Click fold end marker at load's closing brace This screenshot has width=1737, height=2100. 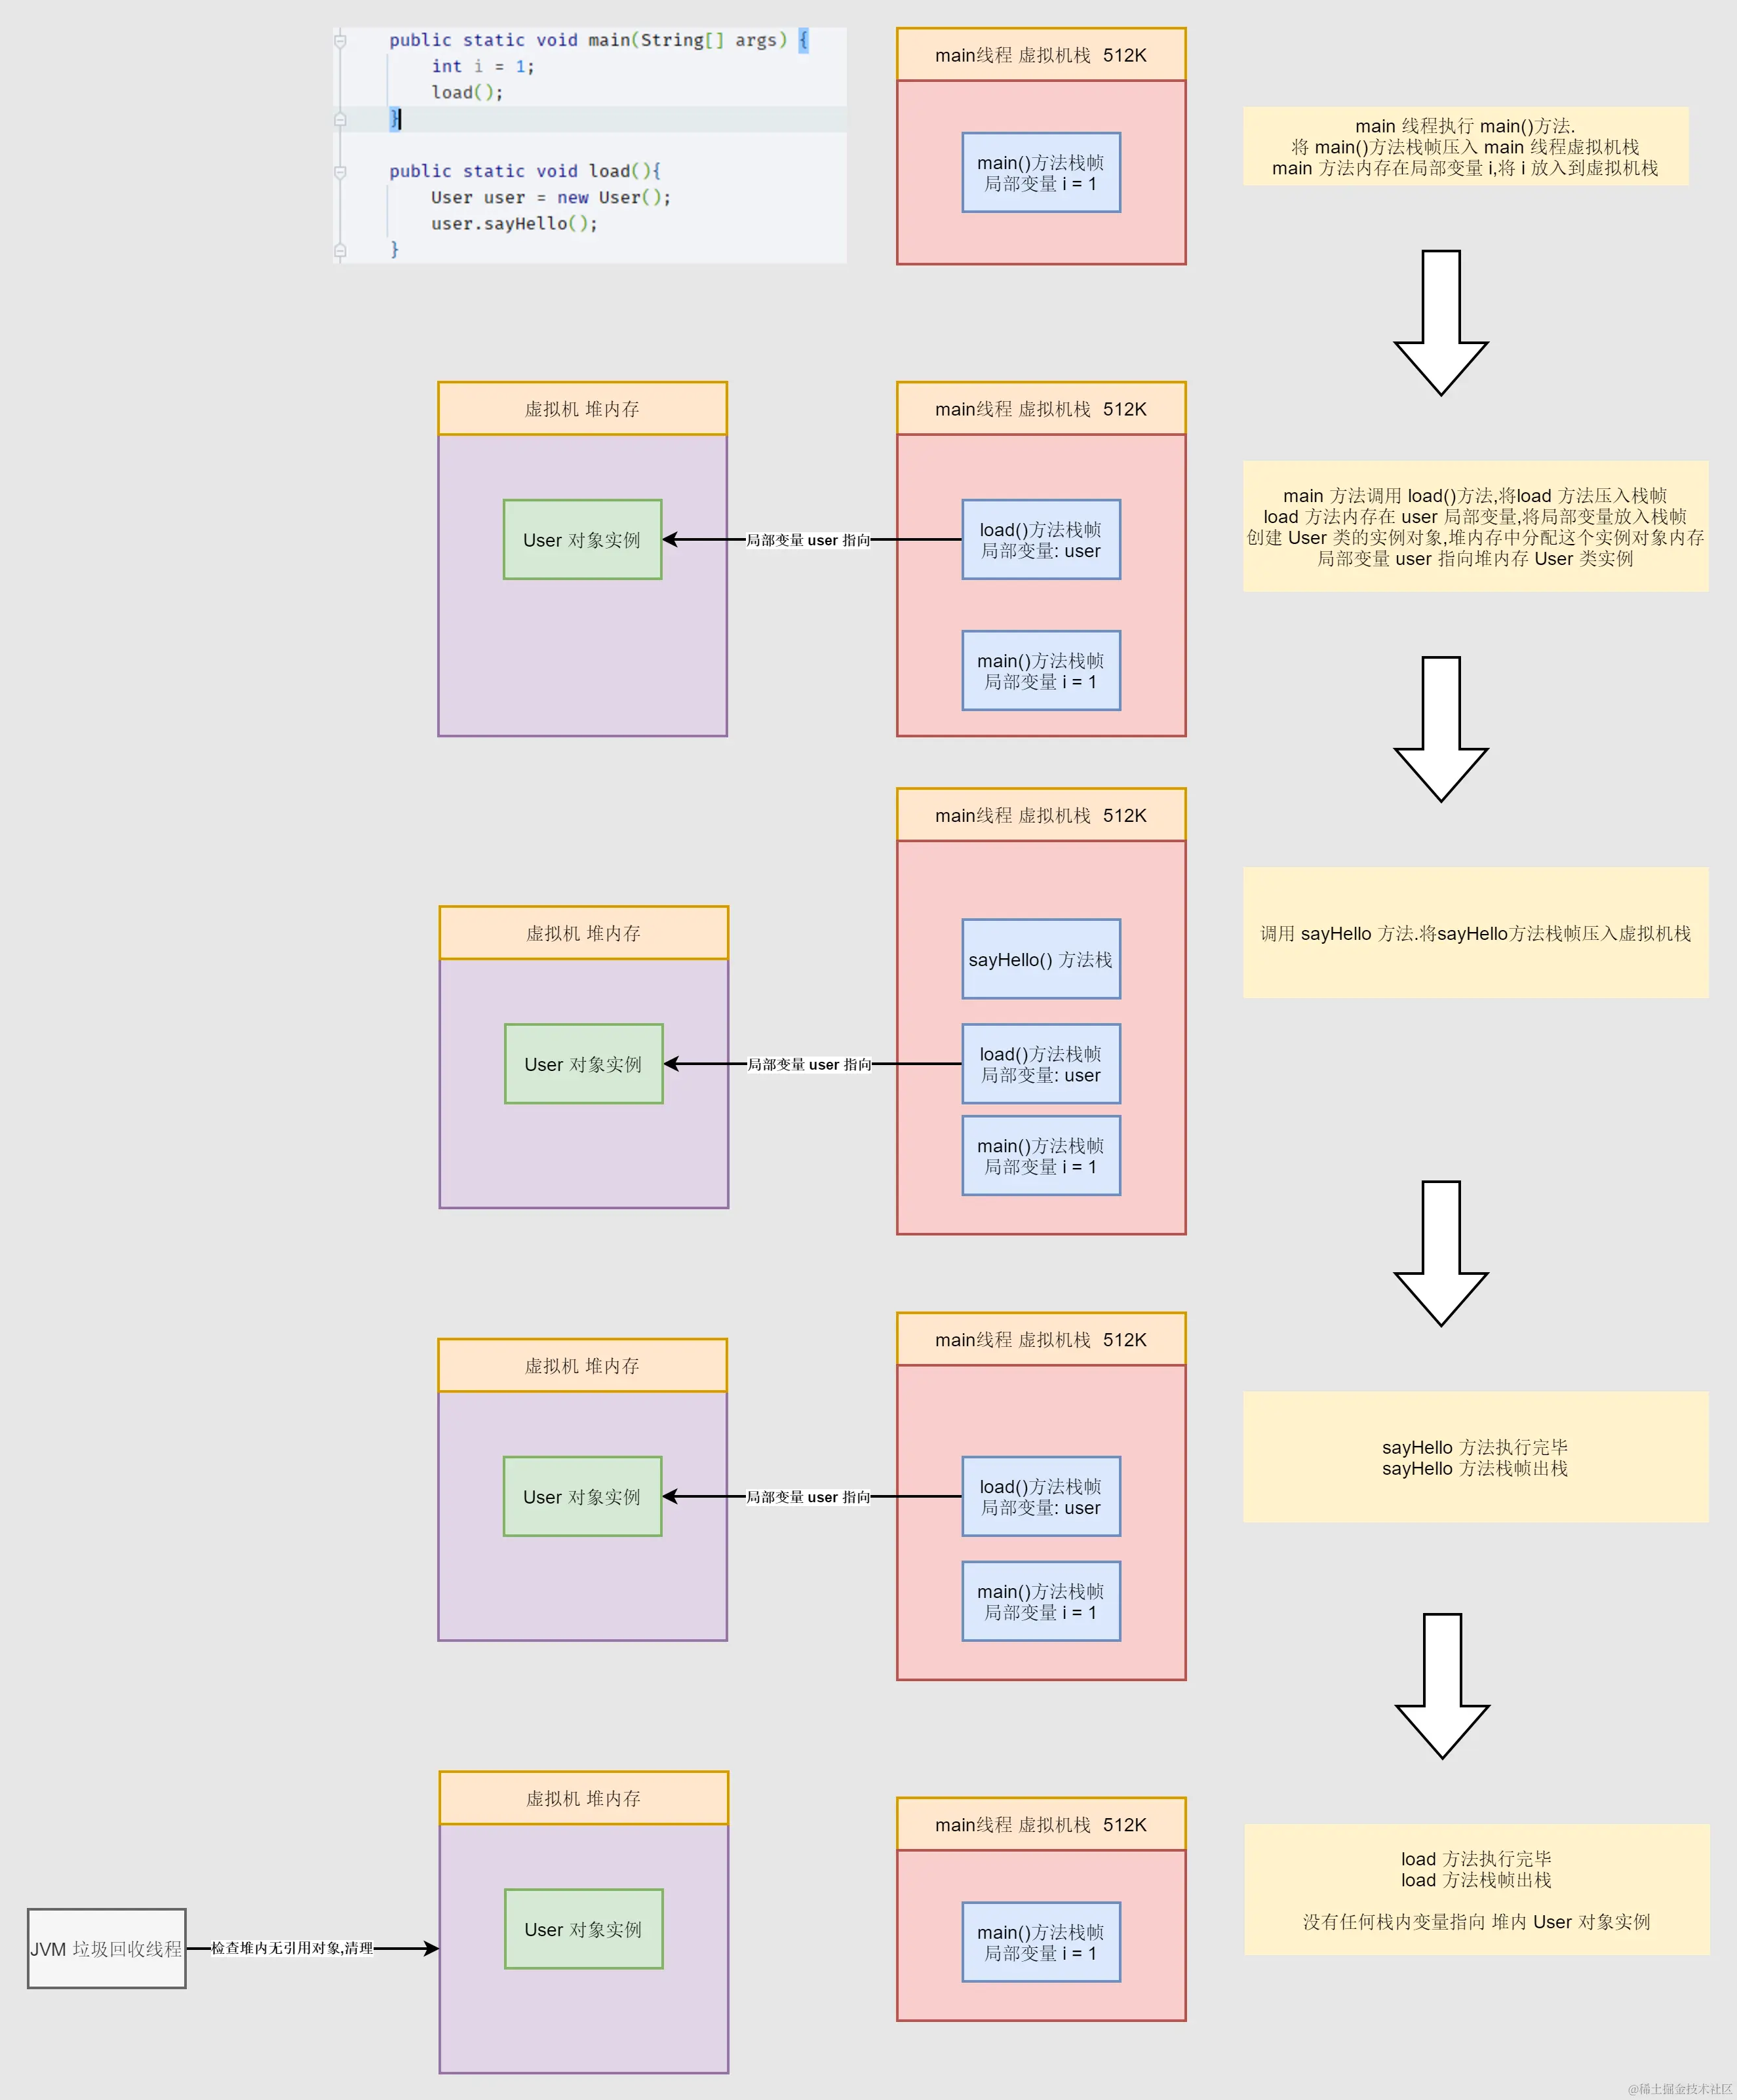pos(340,250)
